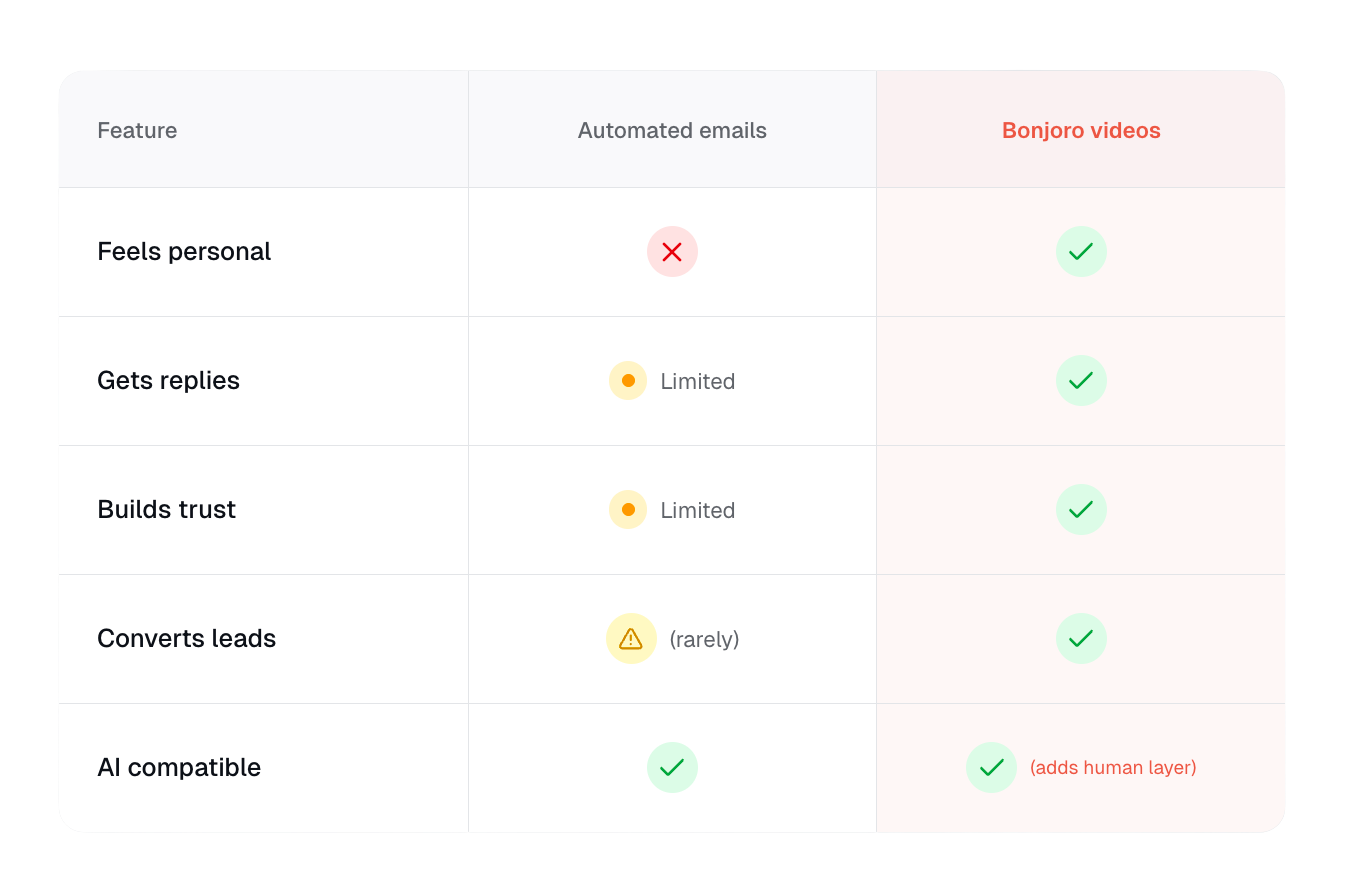This screenshot has height=892, width=1358.
Task: Click the Feature column header
Action: (x=137, y=131)
